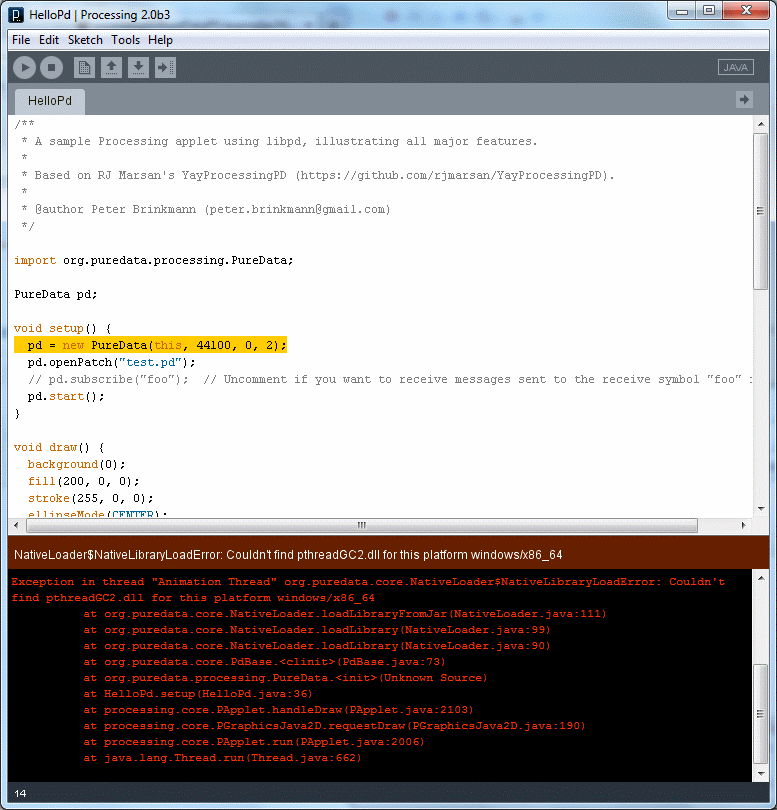The height and width of the screenshot is (810, 777).
Task: Click the line pd.openPatch("test.pd");
Action: click(x=112, y=362)
